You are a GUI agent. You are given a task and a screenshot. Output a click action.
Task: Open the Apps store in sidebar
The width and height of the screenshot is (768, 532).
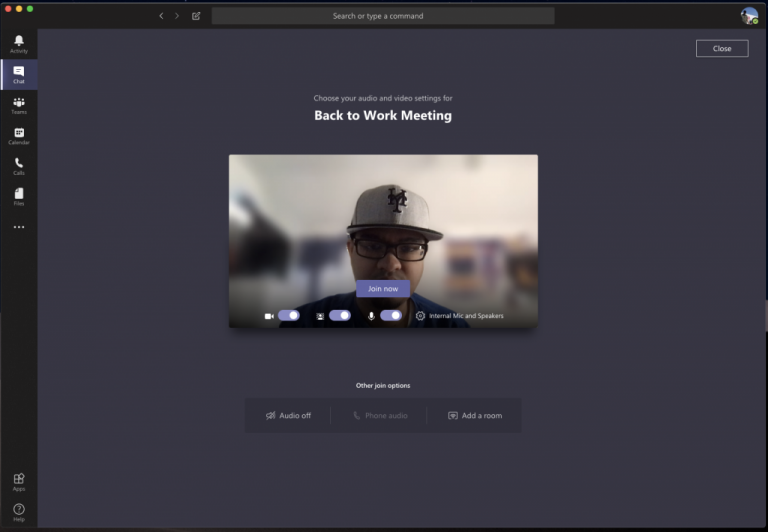[x=19, y=482]
